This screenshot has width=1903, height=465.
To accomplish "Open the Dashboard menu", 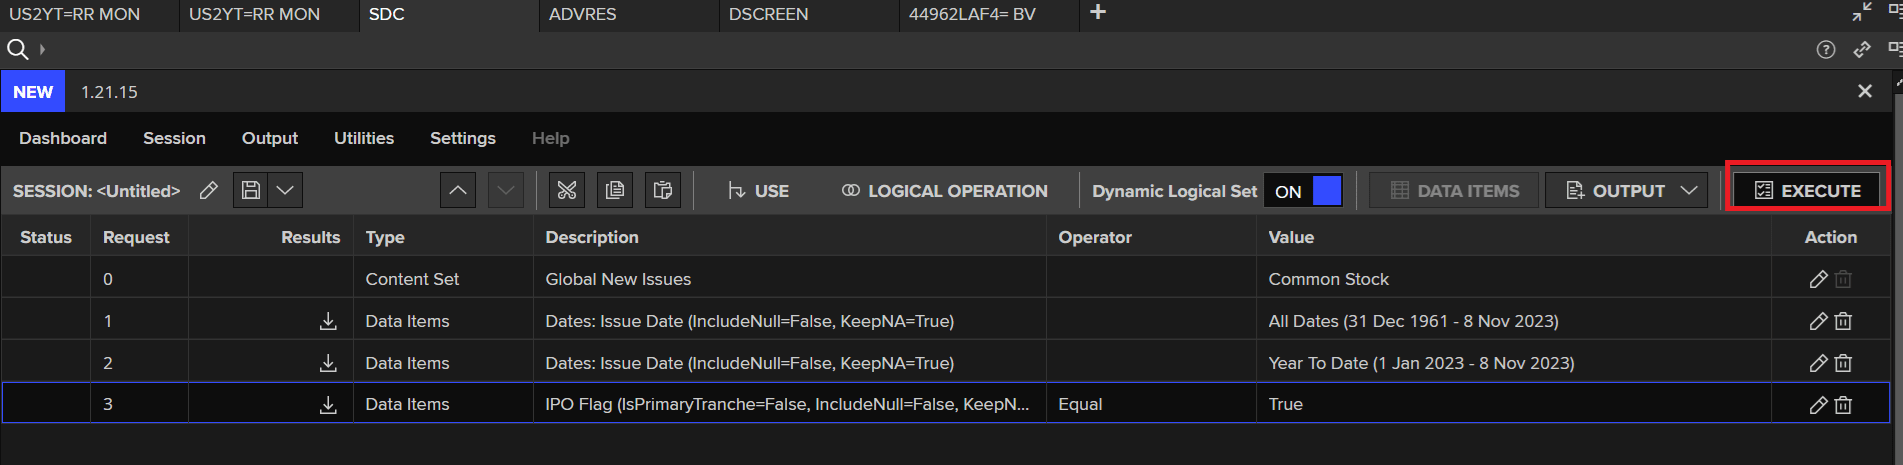I will coord(63,138).
